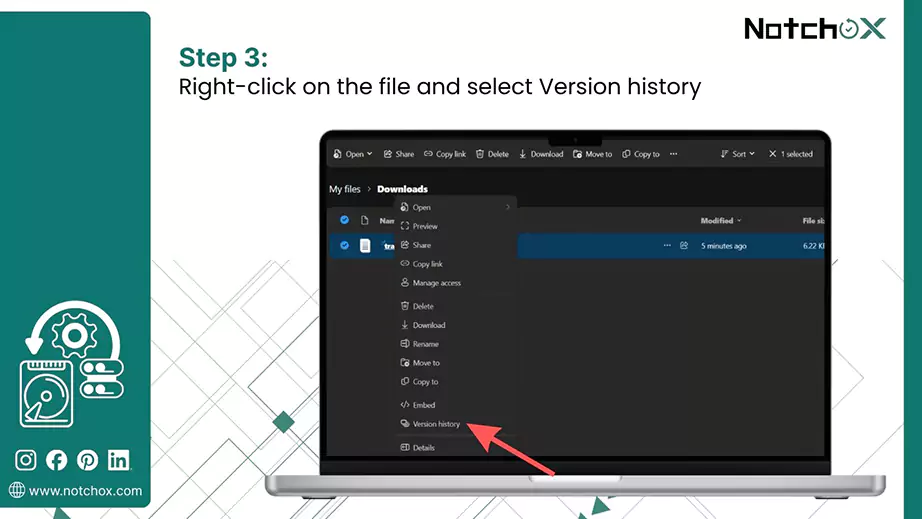Expand the Open submenu arrow
Viewport: 922px width, 519px height.
pyautogui.click(x=507, y=207)
